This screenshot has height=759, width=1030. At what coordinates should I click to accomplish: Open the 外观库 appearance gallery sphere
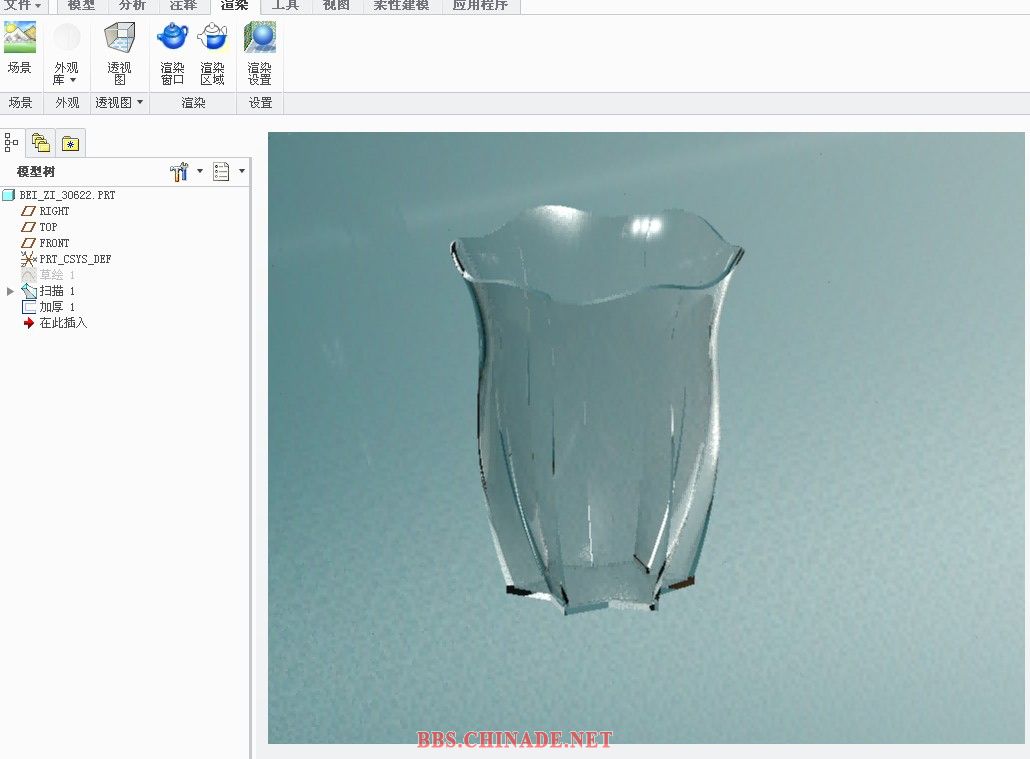point(66,37)
